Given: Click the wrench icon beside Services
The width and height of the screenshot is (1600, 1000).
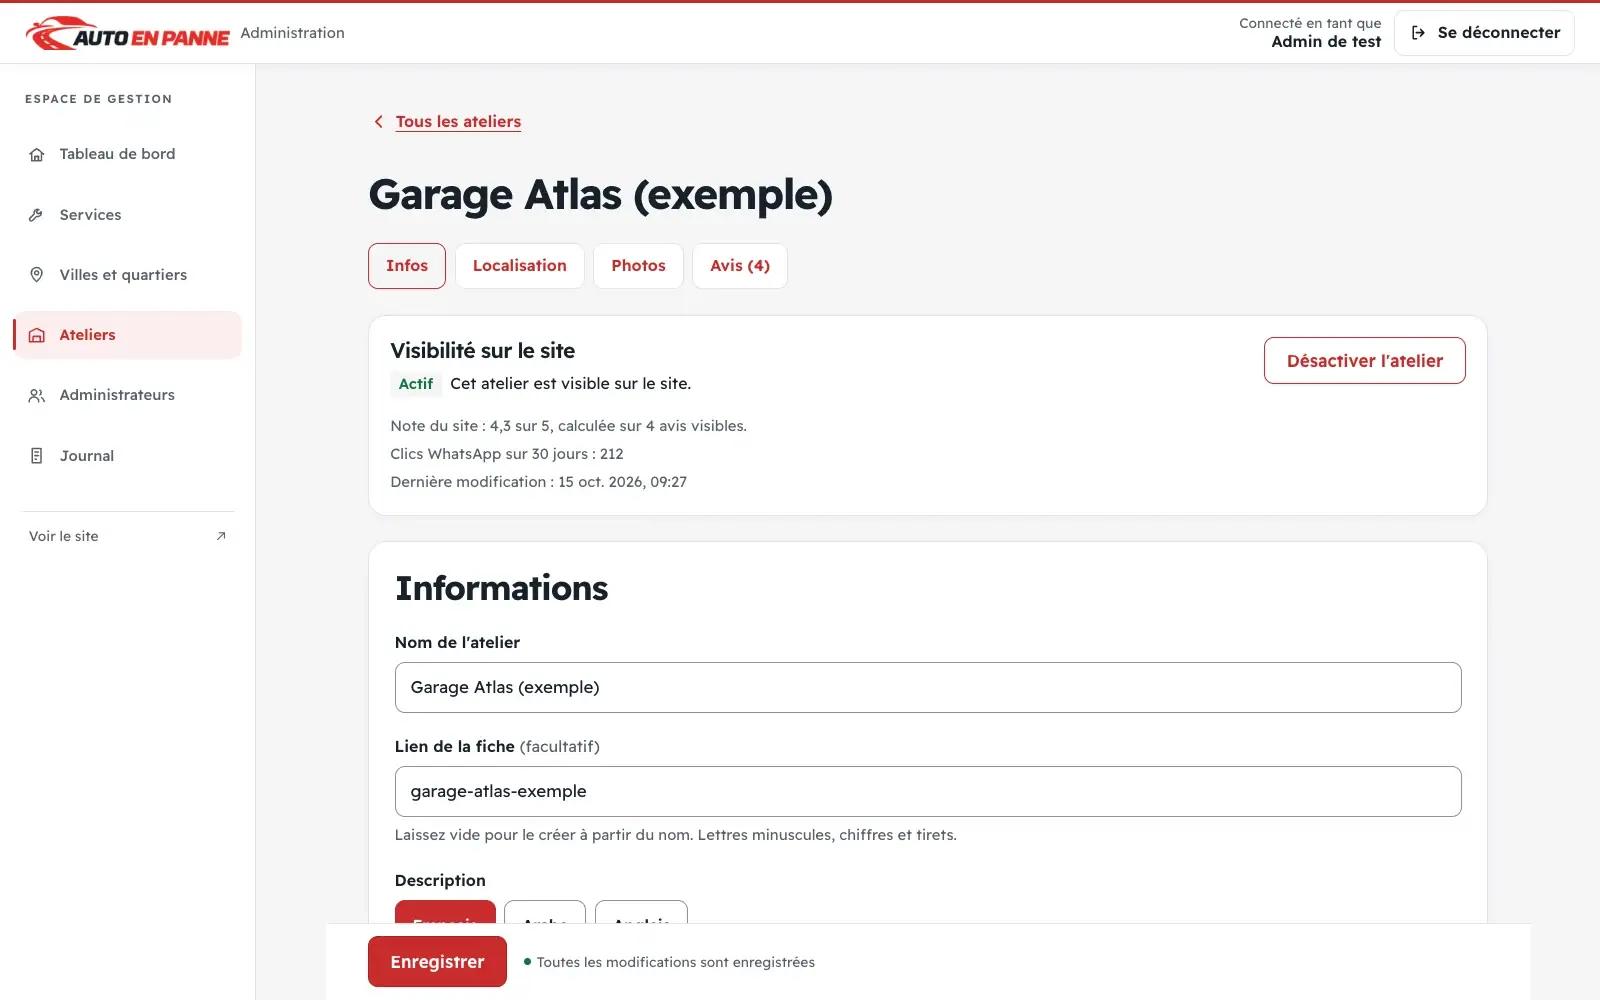Looking at the screenshot, I should [37, 215].
